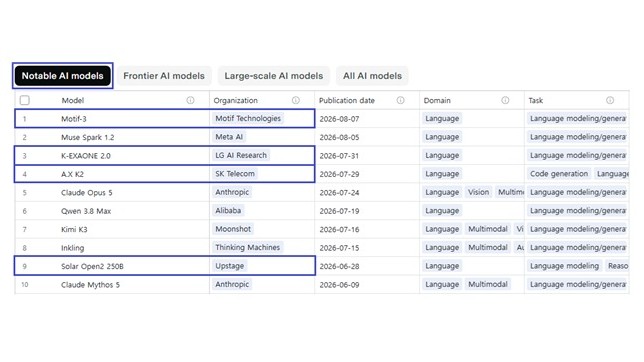Screen dimensions: 644x362
Task: Select the Kimi K3 model name
Action: (74, 229)
